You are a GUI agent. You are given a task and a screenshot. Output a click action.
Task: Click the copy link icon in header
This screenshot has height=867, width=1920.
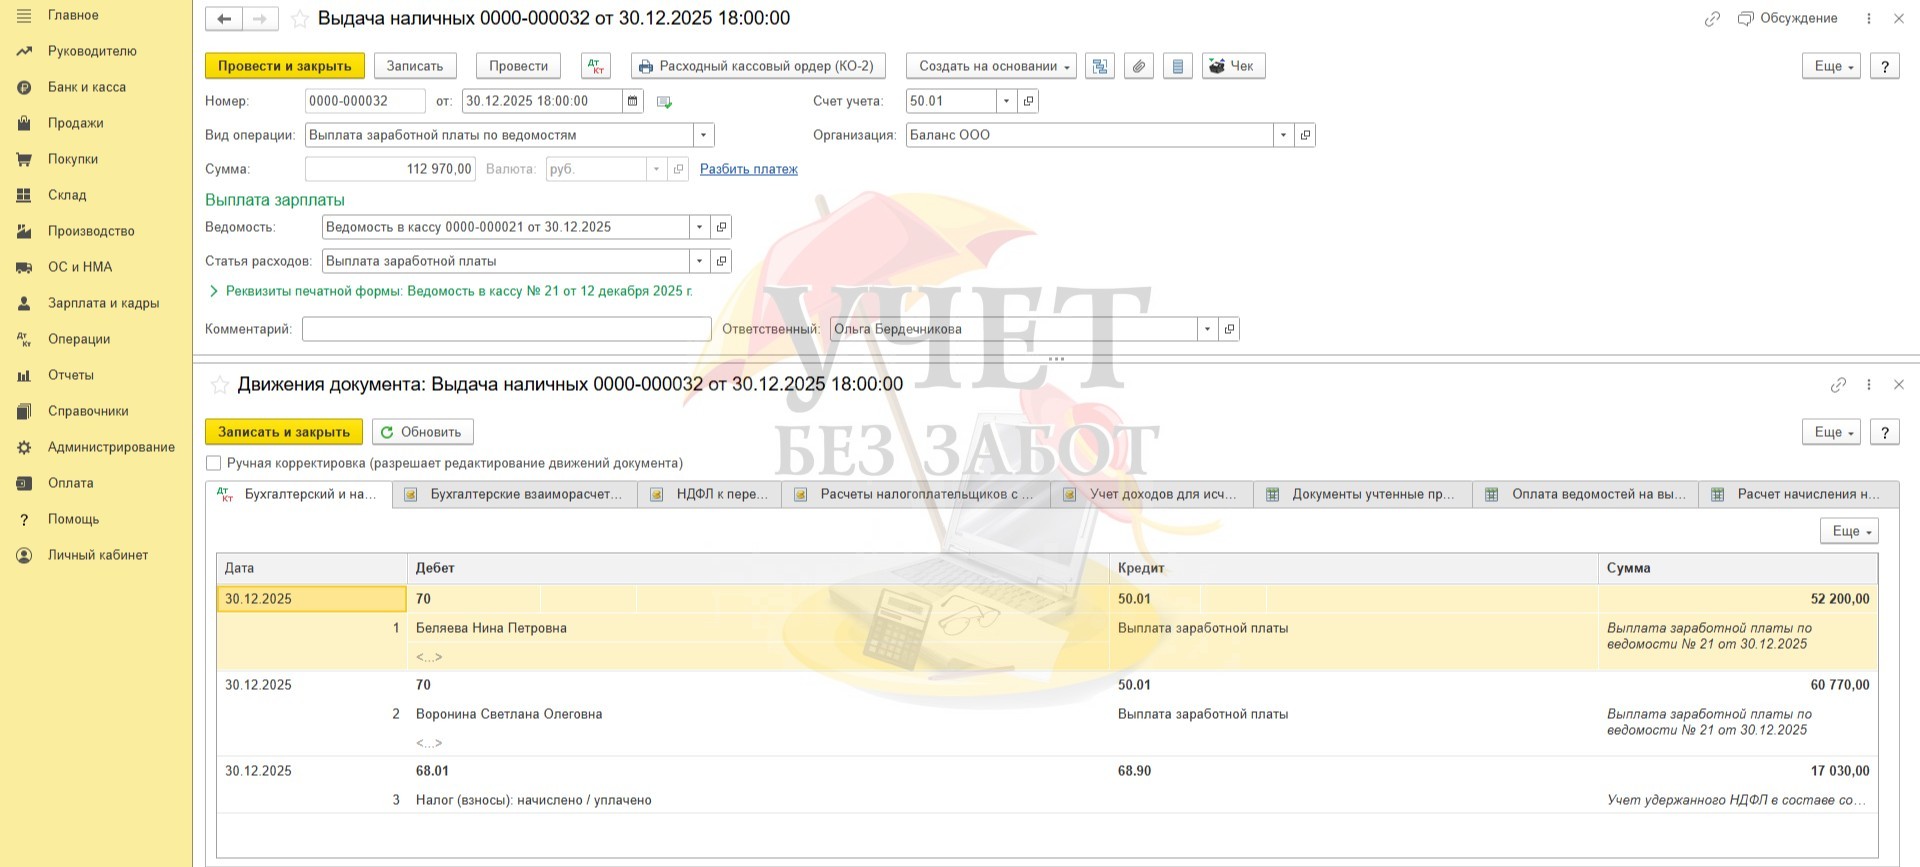1712,19
